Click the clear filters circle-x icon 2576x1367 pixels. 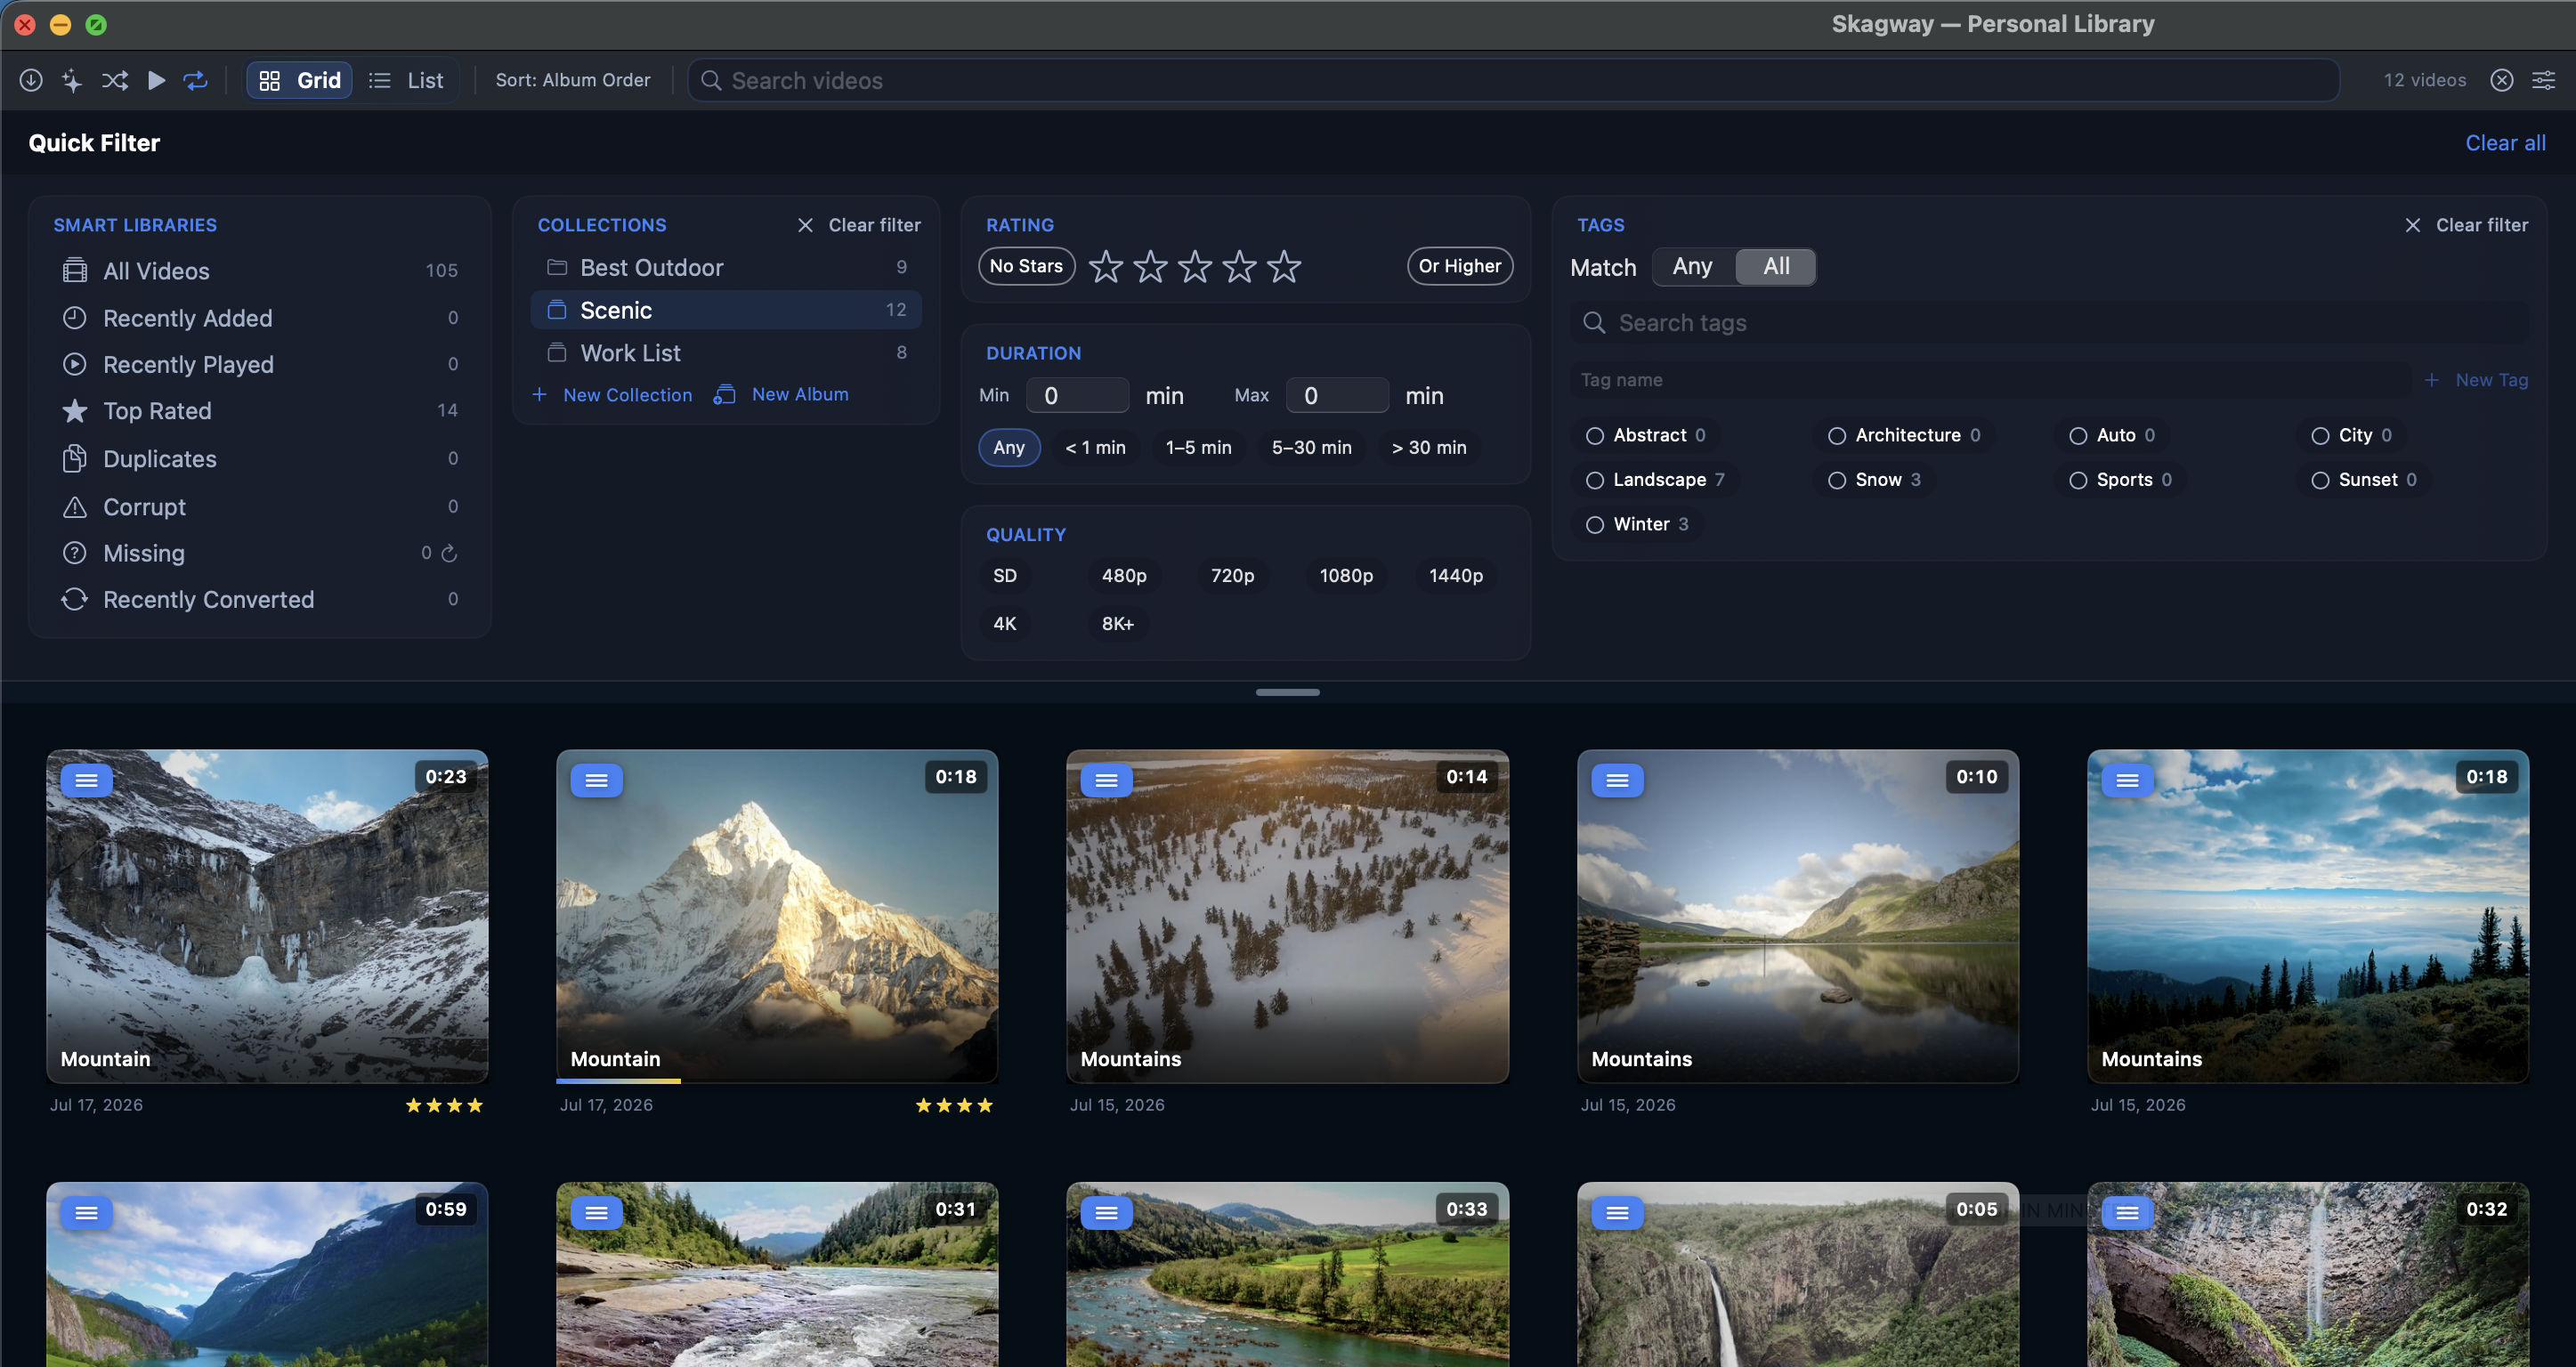point(2501,80)
